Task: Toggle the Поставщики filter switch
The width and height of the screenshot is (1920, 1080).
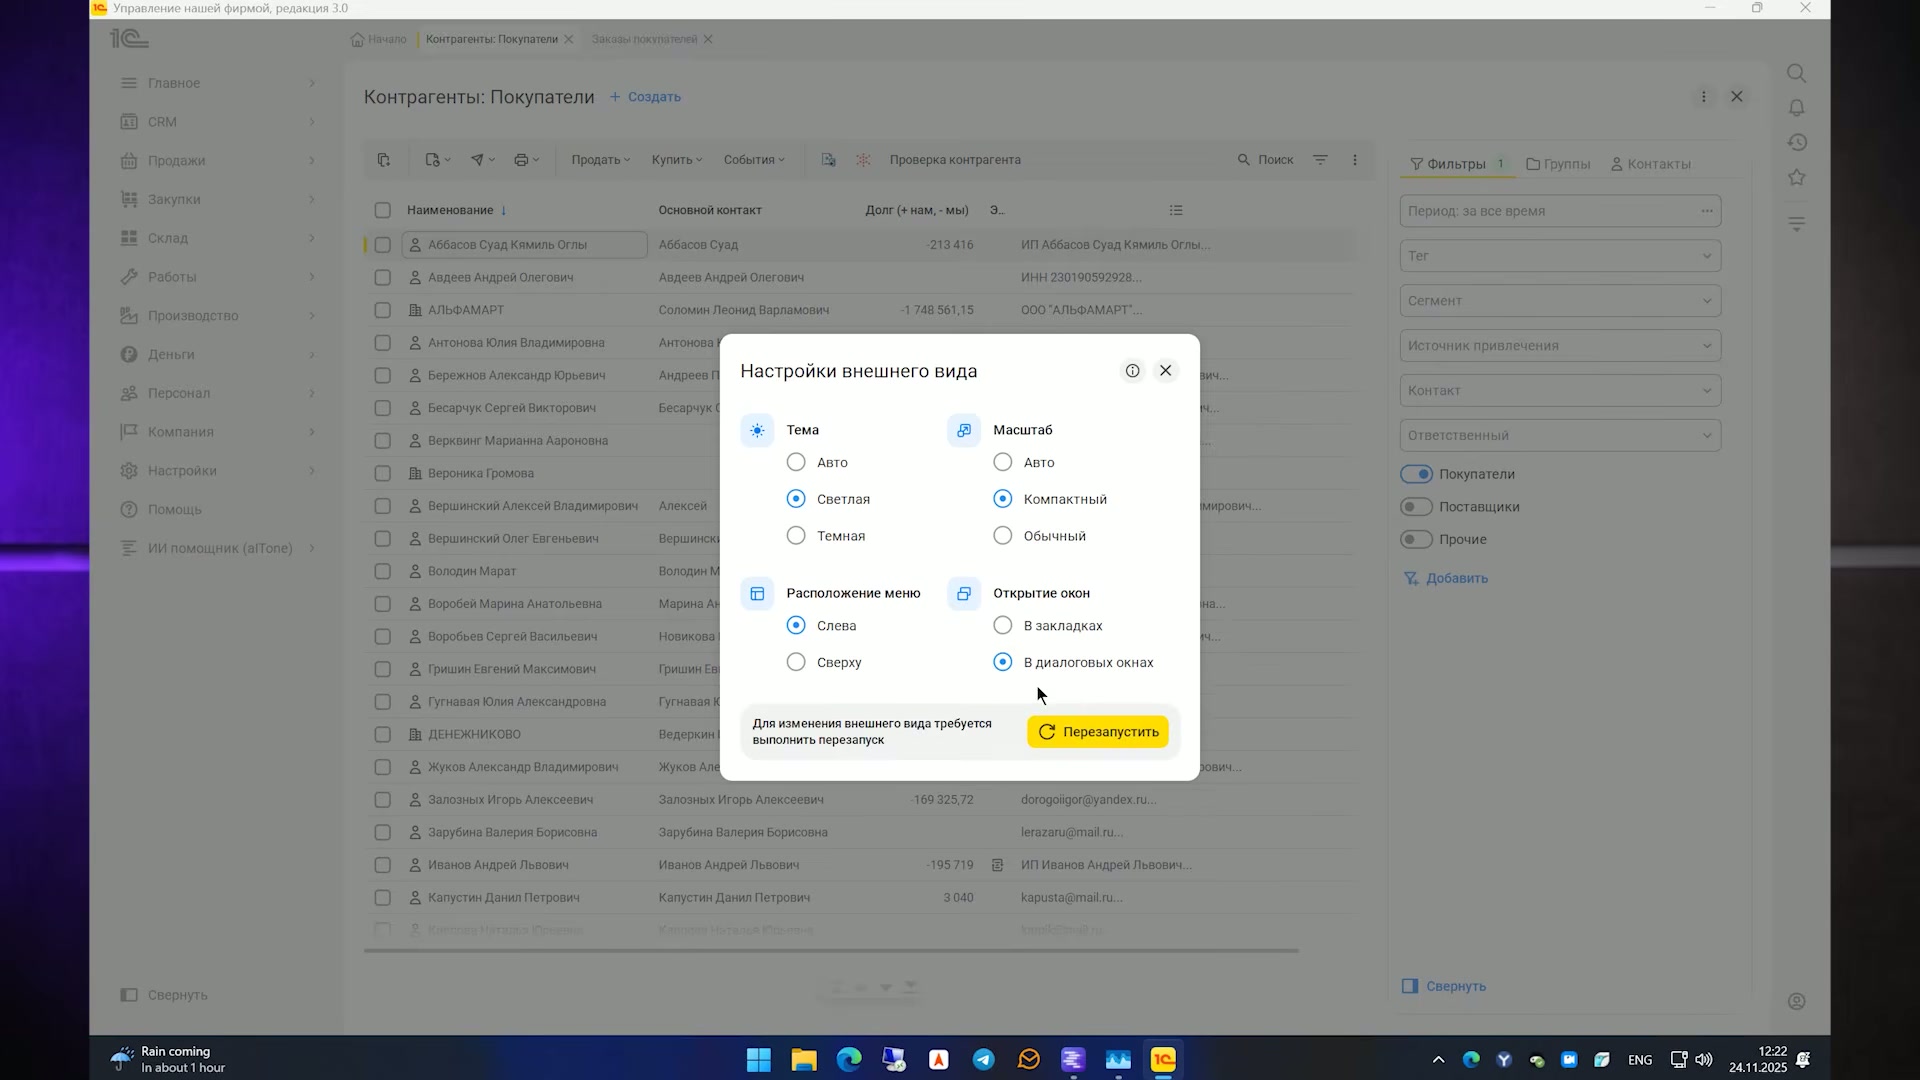Action: pos(1416,507)
